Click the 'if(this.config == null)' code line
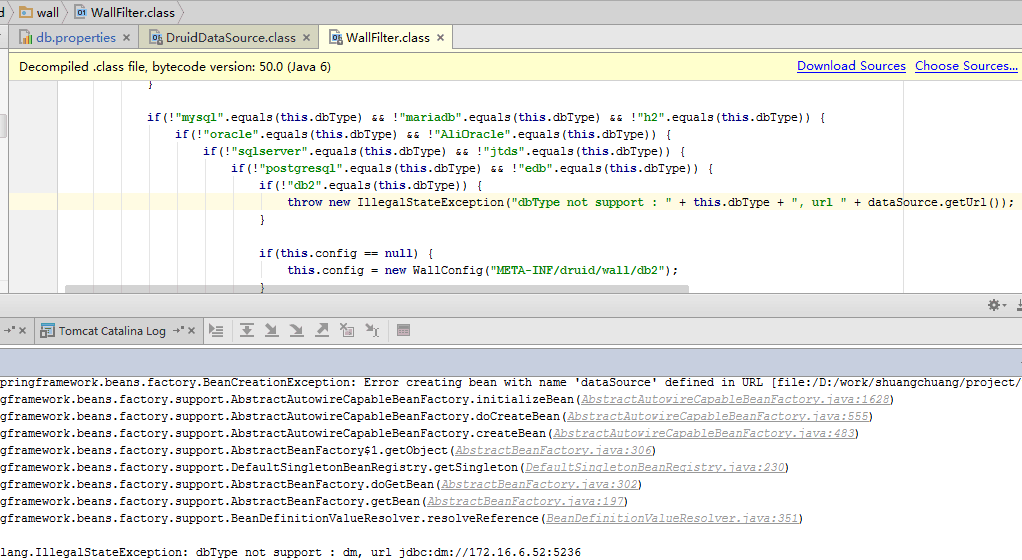Viewport: 1022px width, 560px height. 346,253
